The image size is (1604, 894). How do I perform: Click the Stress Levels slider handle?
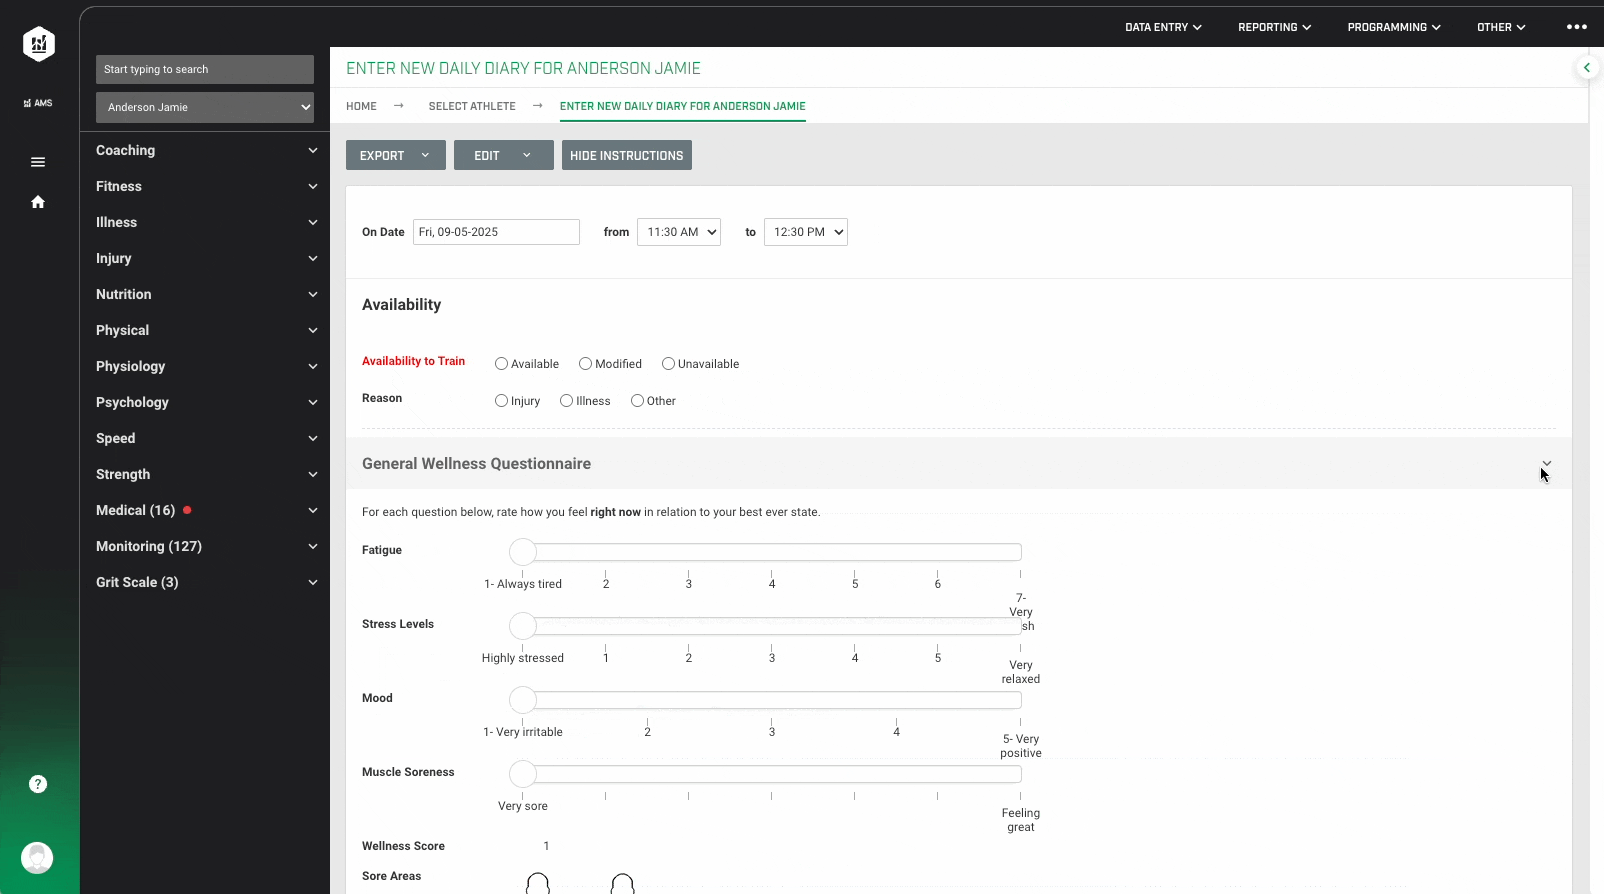523,626
